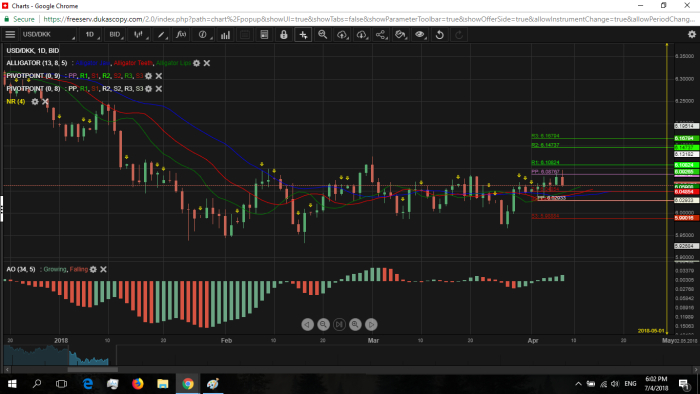
Task: Remove the Alligator indicator with X
Action: (207, 63)
